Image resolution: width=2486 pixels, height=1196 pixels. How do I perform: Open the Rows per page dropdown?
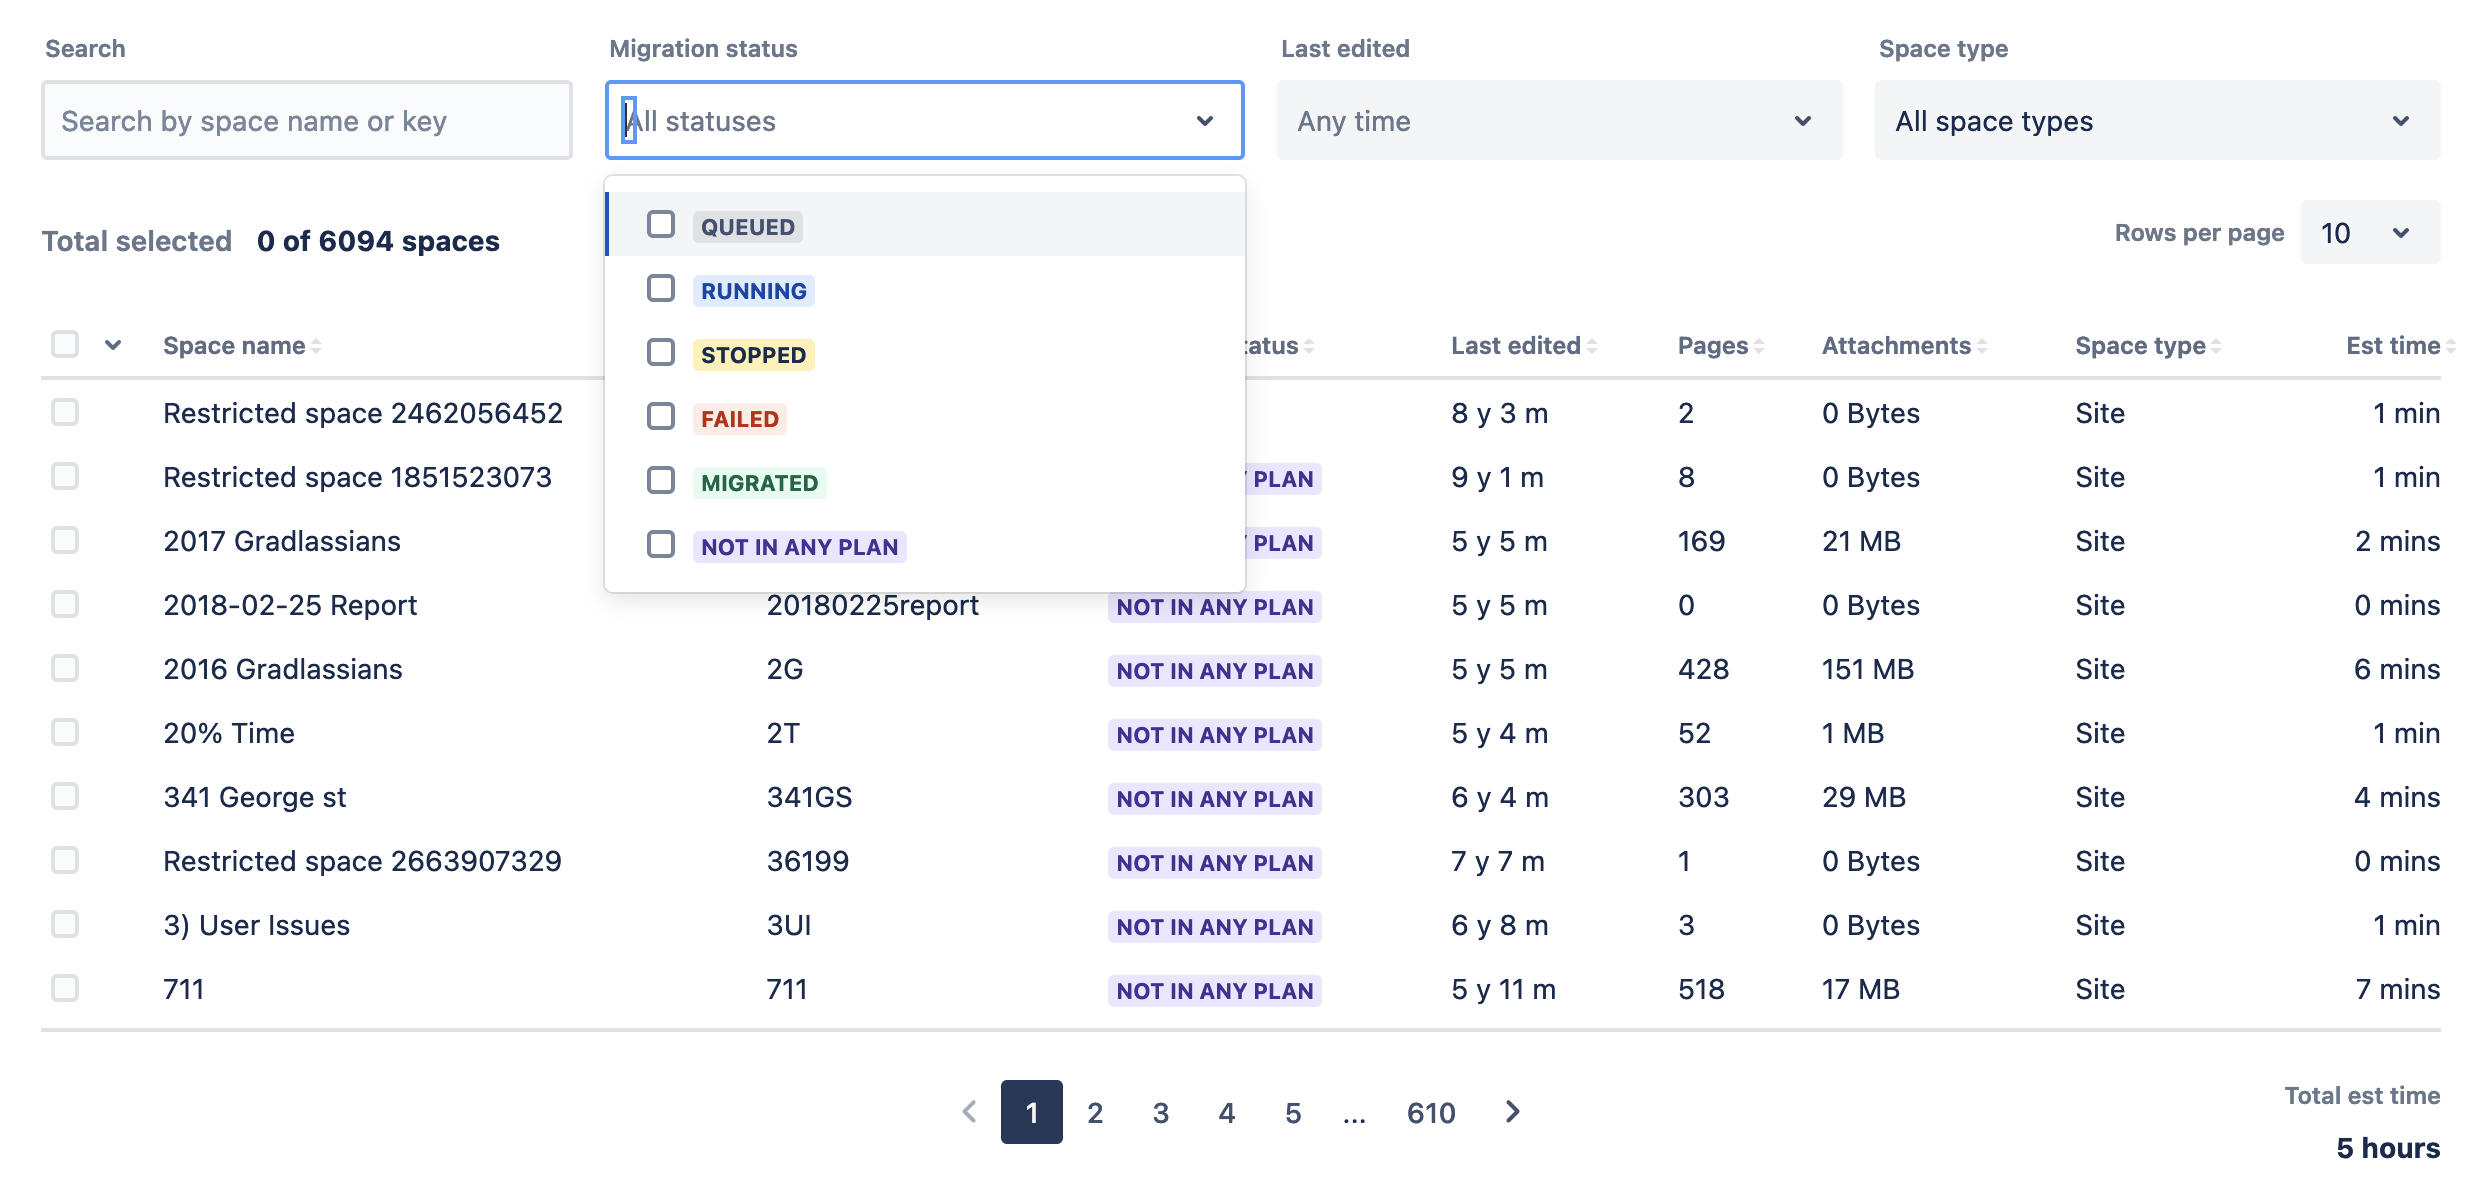pyautogui.click(x=2369, y=232)
